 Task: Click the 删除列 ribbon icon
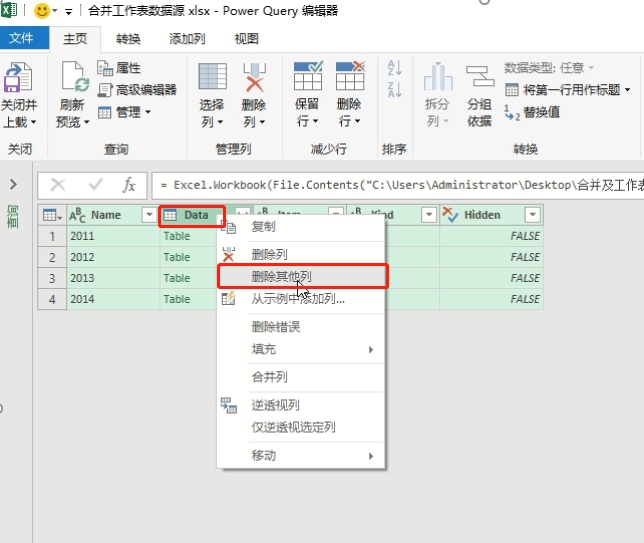click(254, 77)
